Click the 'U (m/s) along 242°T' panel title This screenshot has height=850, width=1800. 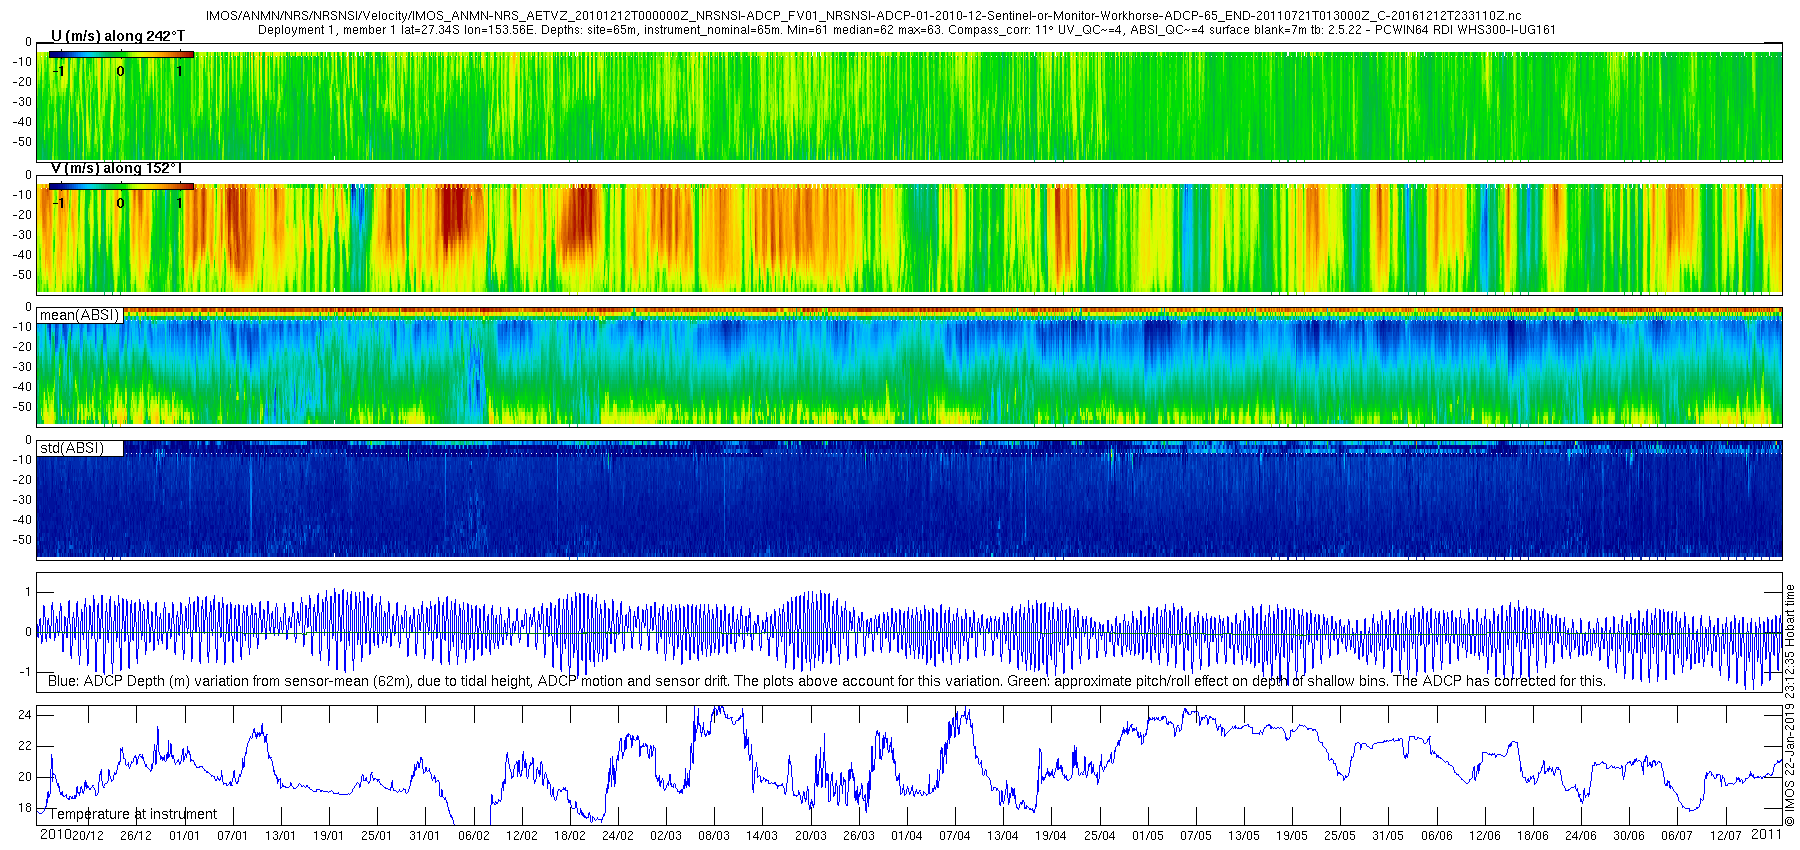click(x=118, y=36)
